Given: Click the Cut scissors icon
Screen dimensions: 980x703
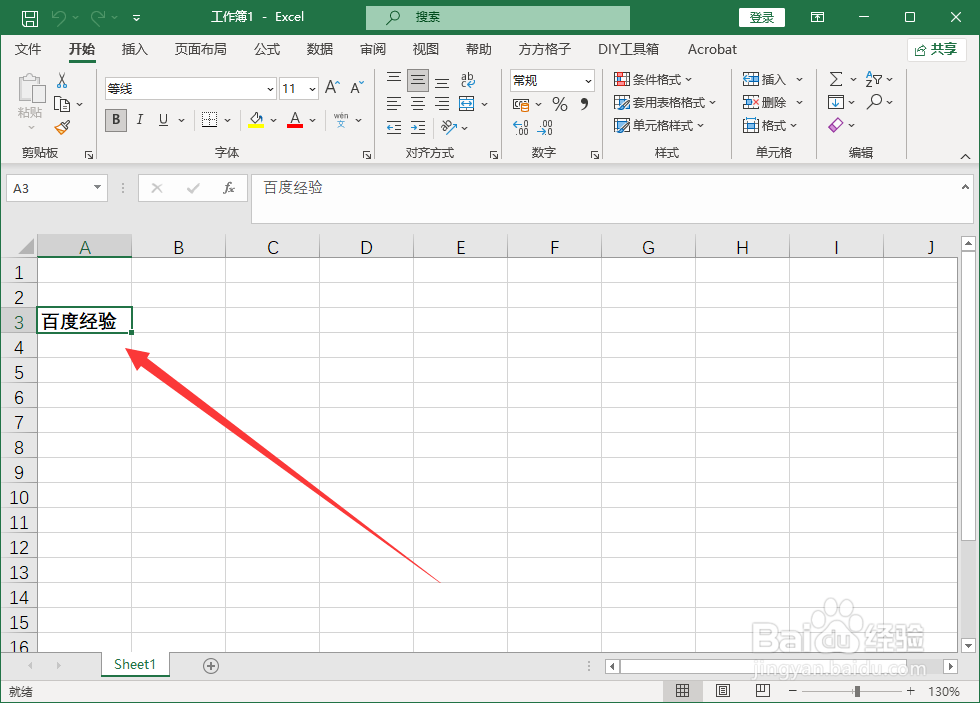Looking at the screenshot, I should tap(62, 80).
